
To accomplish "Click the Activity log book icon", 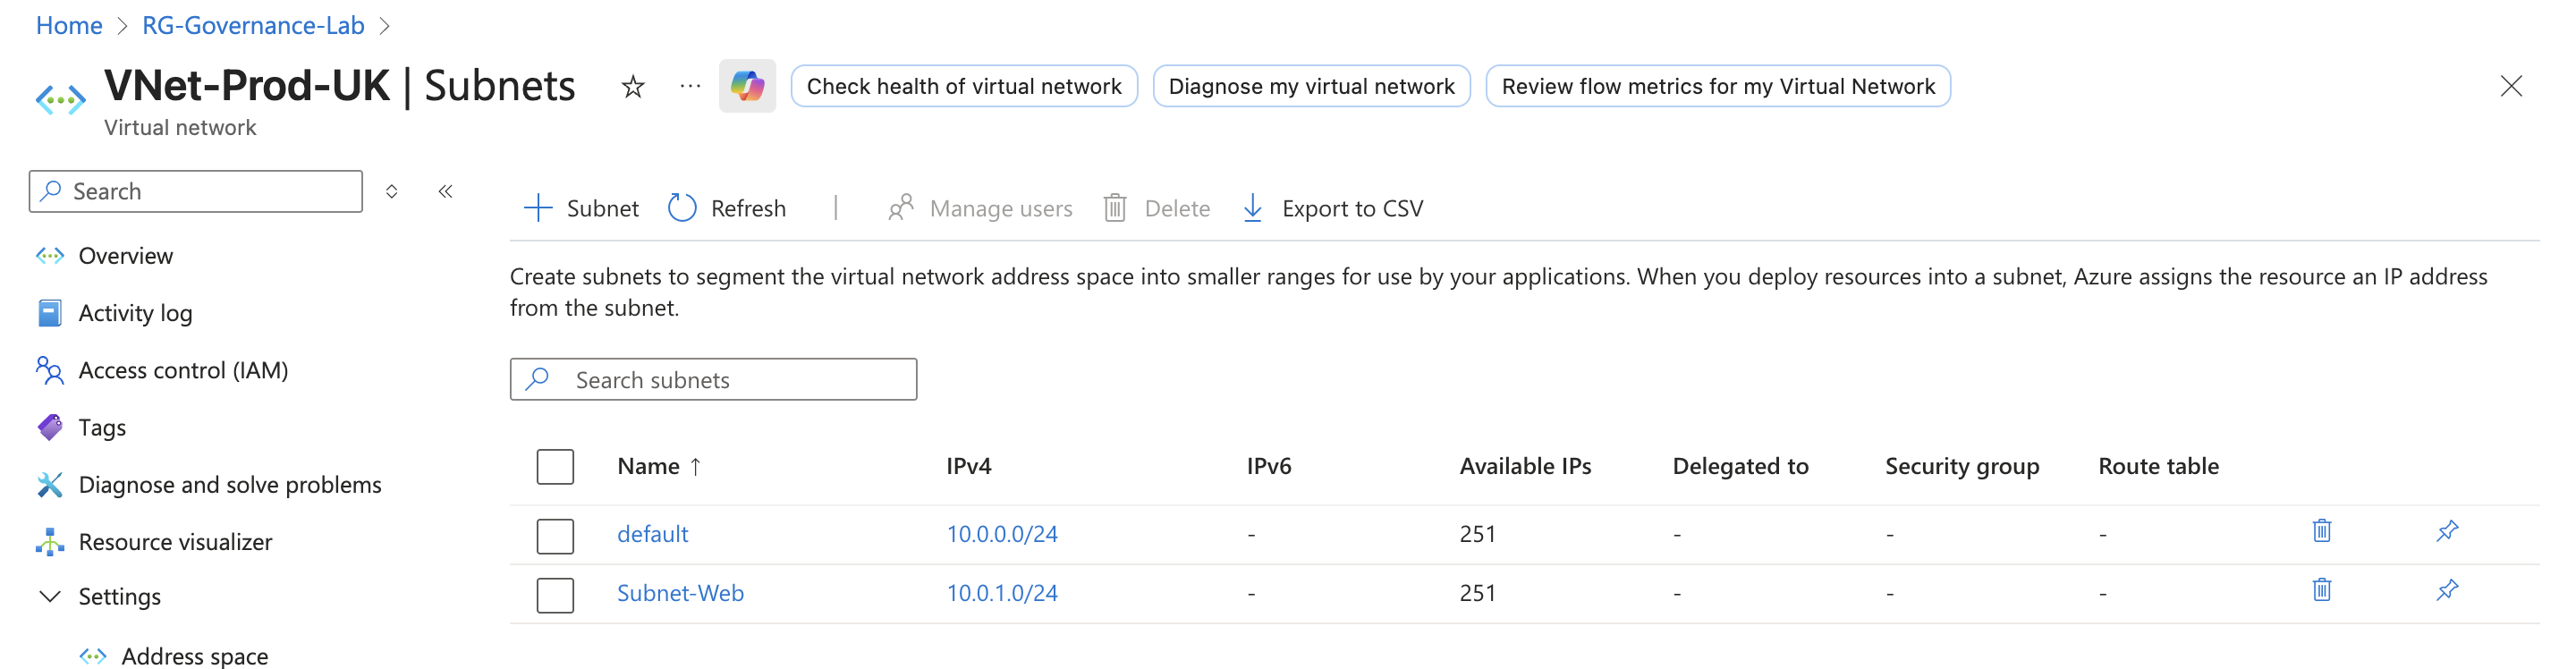I will tap(50, 313).
